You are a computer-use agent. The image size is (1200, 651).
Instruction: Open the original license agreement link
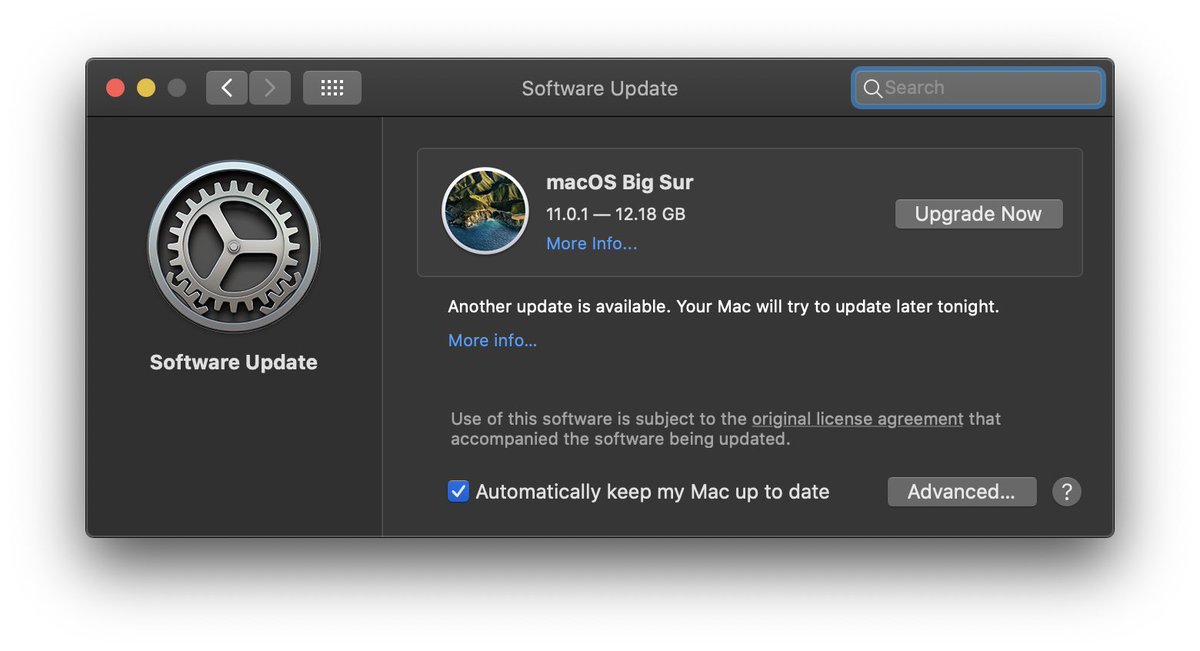pos(858,419)
